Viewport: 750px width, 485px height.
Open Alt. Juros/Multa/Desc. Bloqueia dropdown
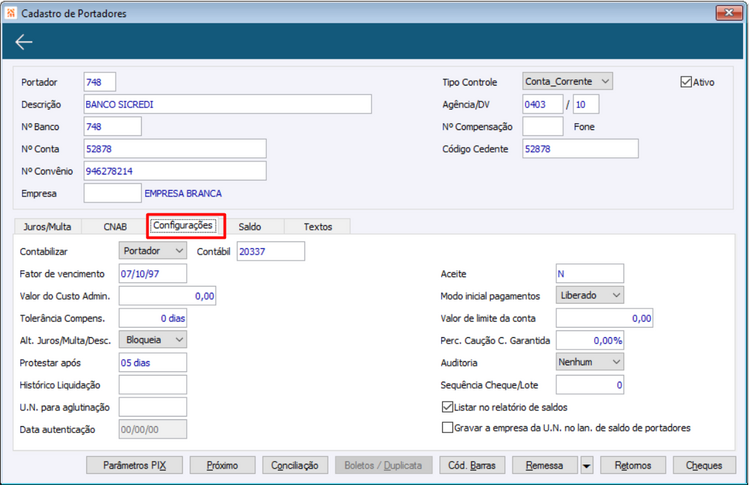pyautogui.click(x=153, y=340)
